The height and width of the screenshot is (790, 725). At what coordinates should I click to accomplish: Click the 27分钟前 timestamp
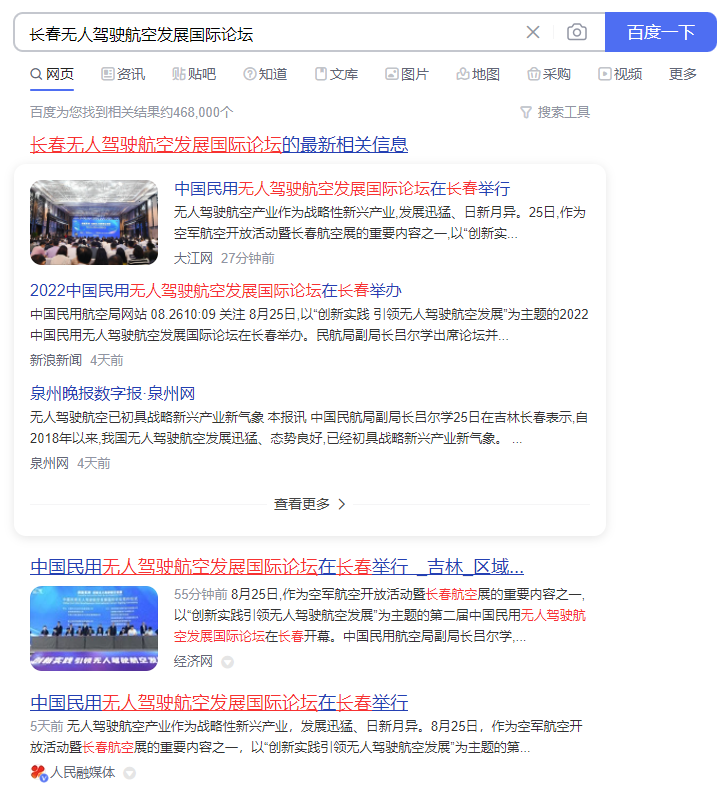click(x=247, y=258)
